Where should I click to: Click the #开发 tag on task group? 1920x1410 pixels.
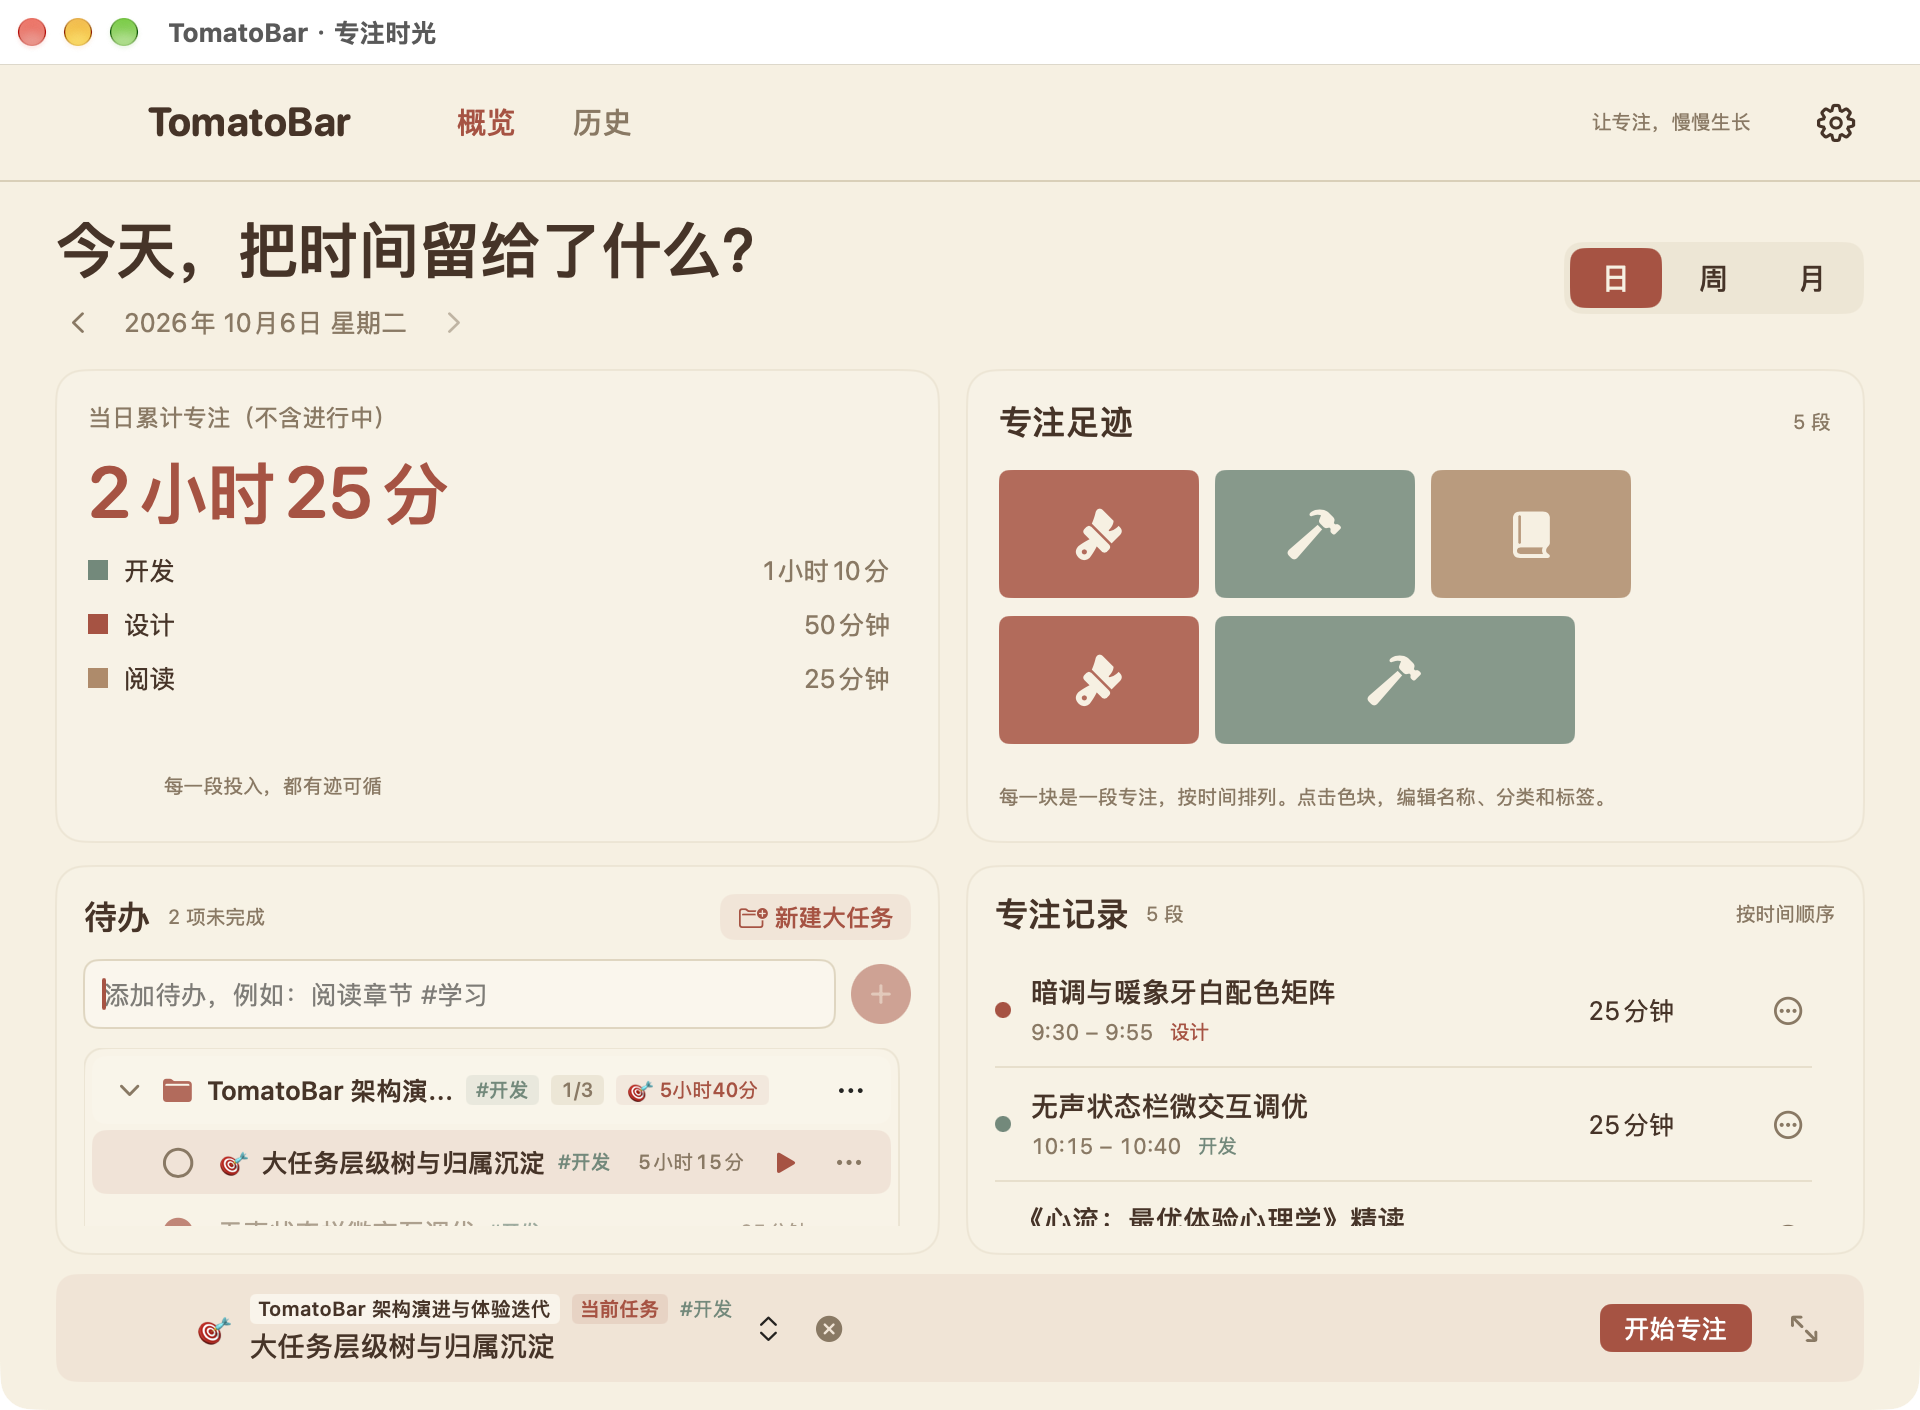[x=502, y=1090]
